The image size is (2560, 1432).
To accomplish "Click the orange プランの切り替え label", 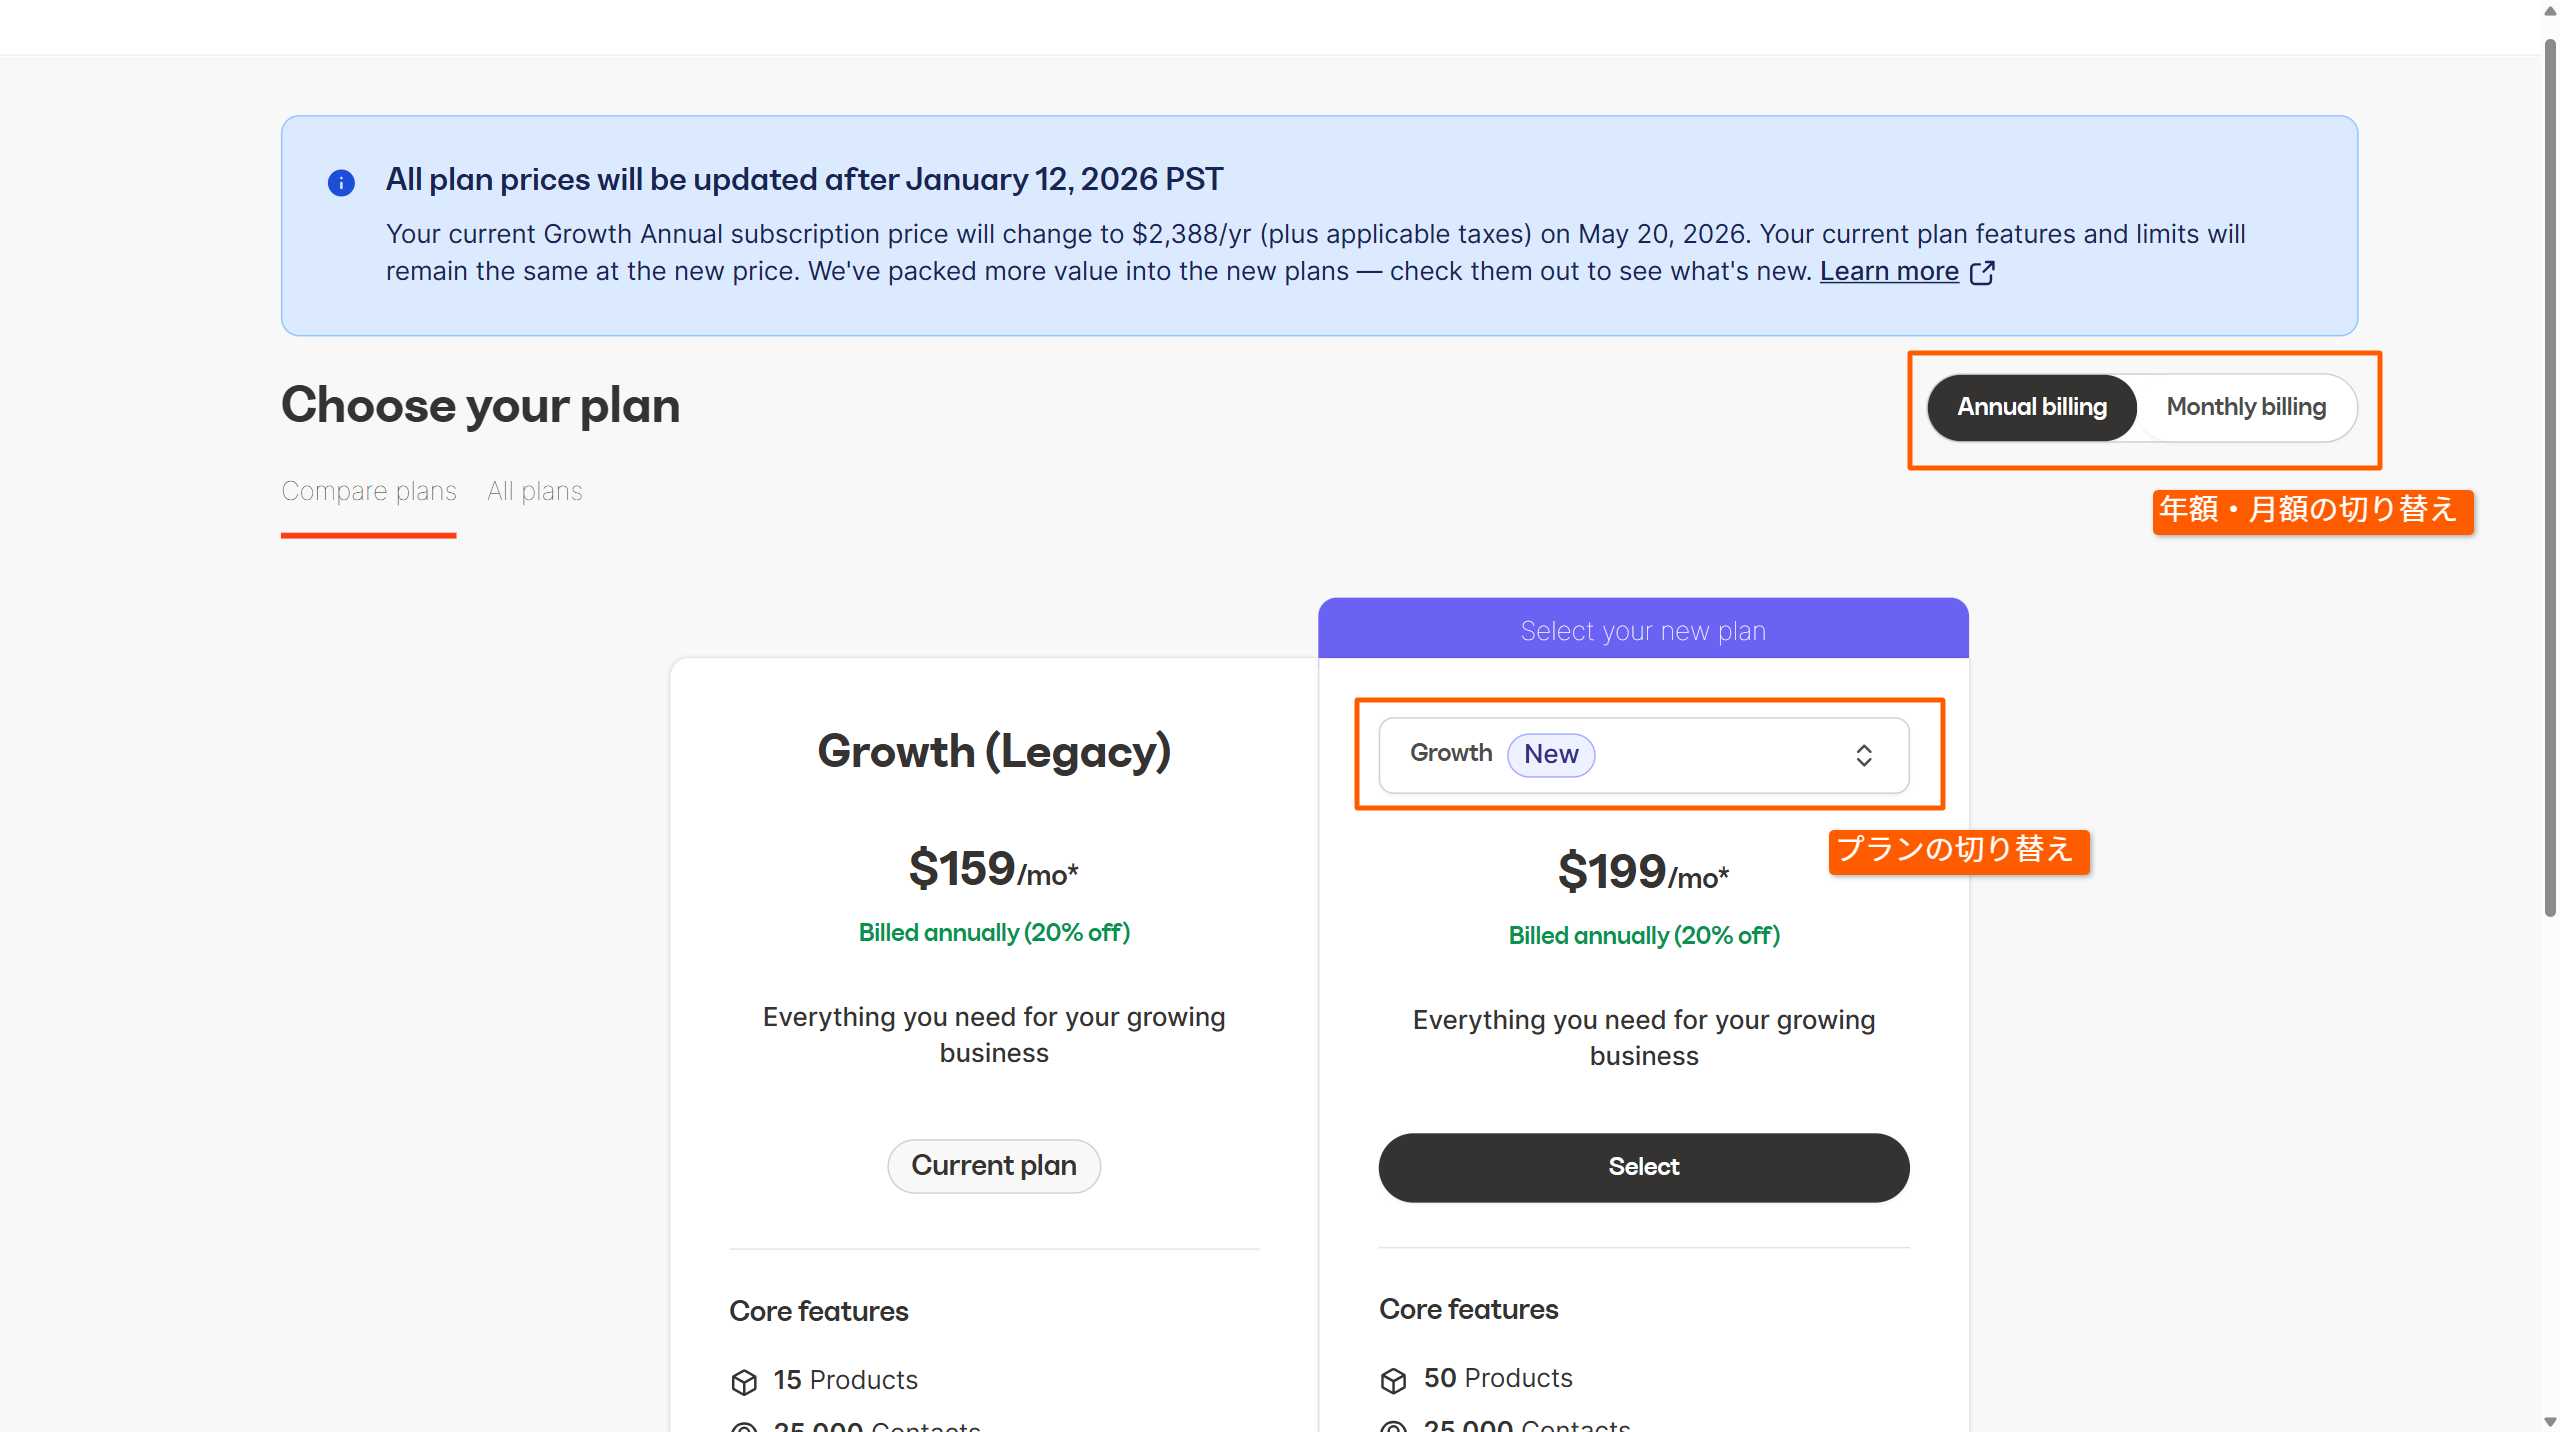I will tap(1958, 851).
